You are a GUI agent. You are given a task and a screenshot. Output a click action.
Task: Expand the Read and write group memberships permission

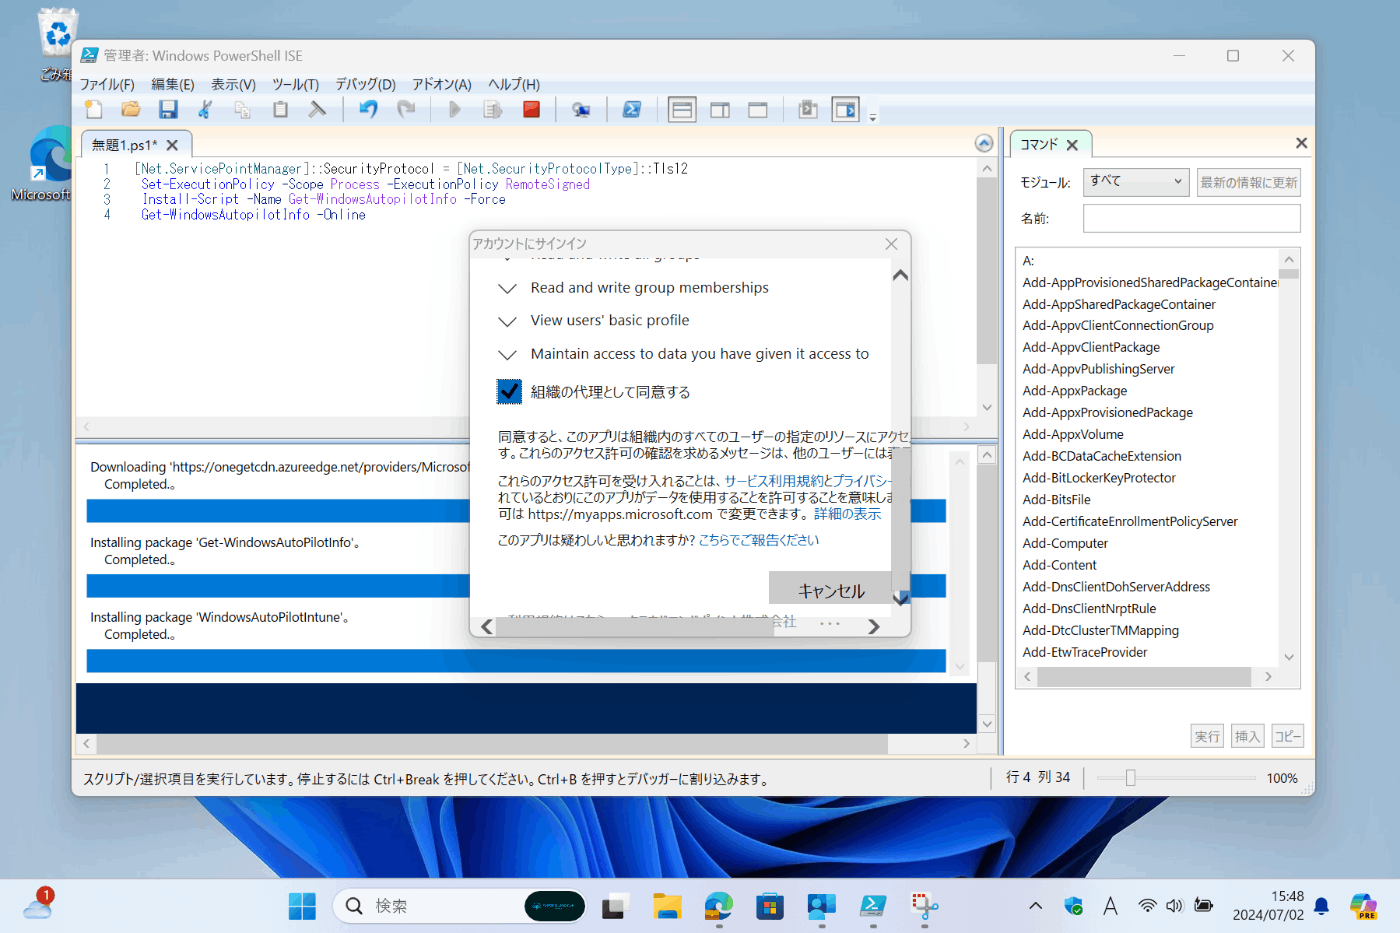(507, 287)
